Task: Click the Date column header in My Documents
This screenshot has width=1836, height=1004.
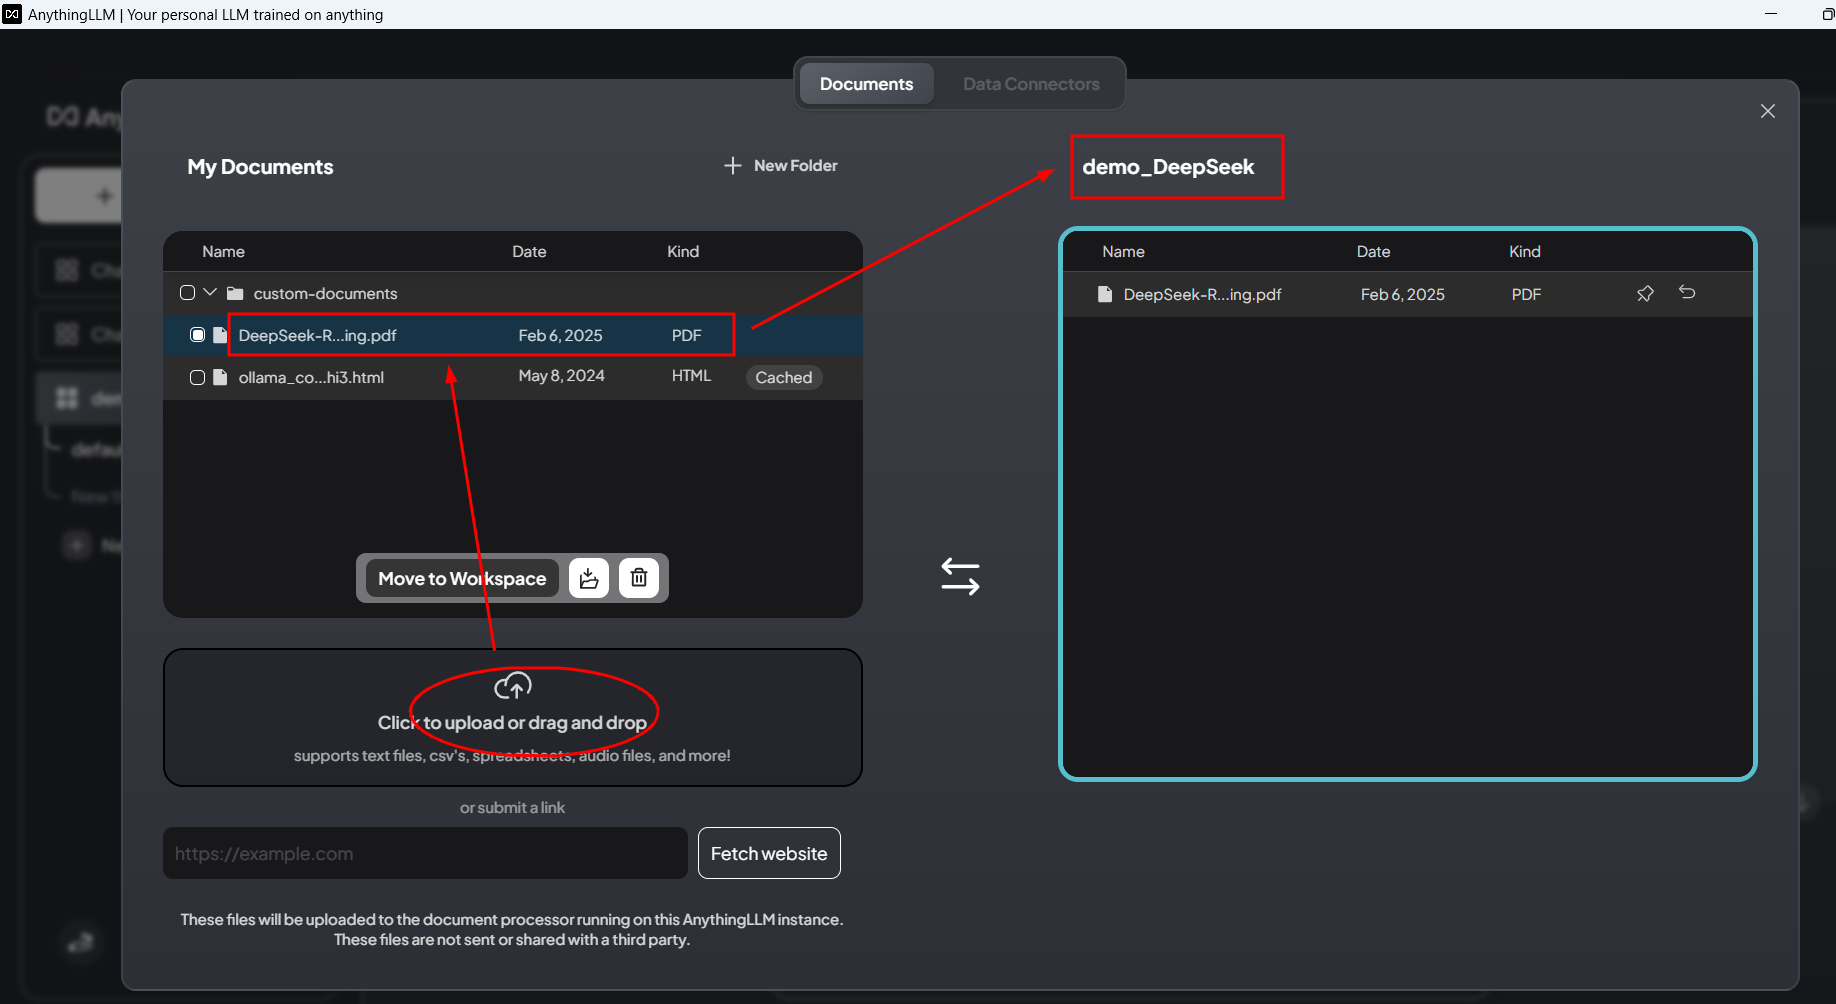Action: point(529,251)
